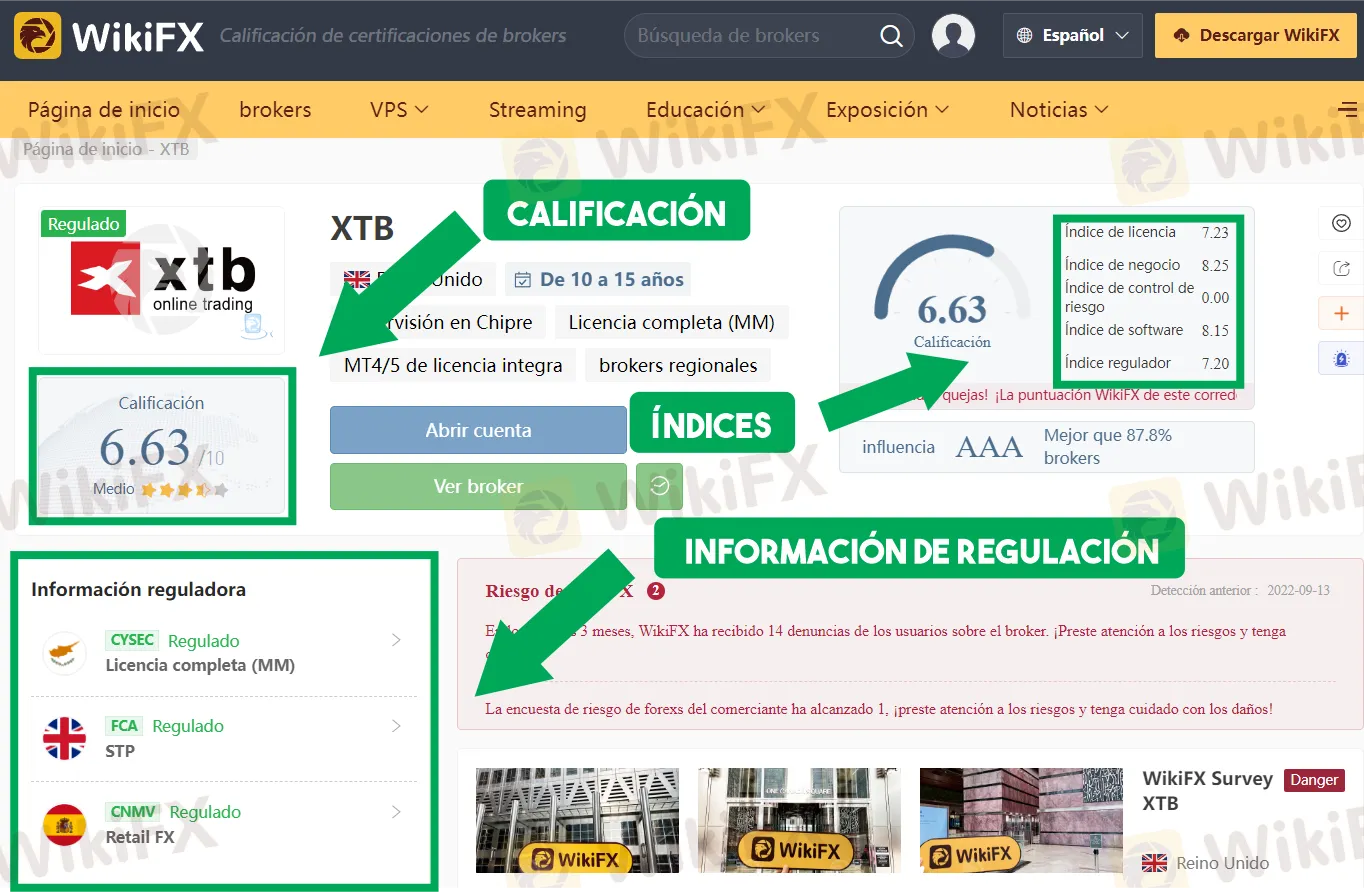Image resolution: width=1364 pixels, height=892 pixels.
Task: Click the UK flag next to FCA
Action: click(65, 739)
